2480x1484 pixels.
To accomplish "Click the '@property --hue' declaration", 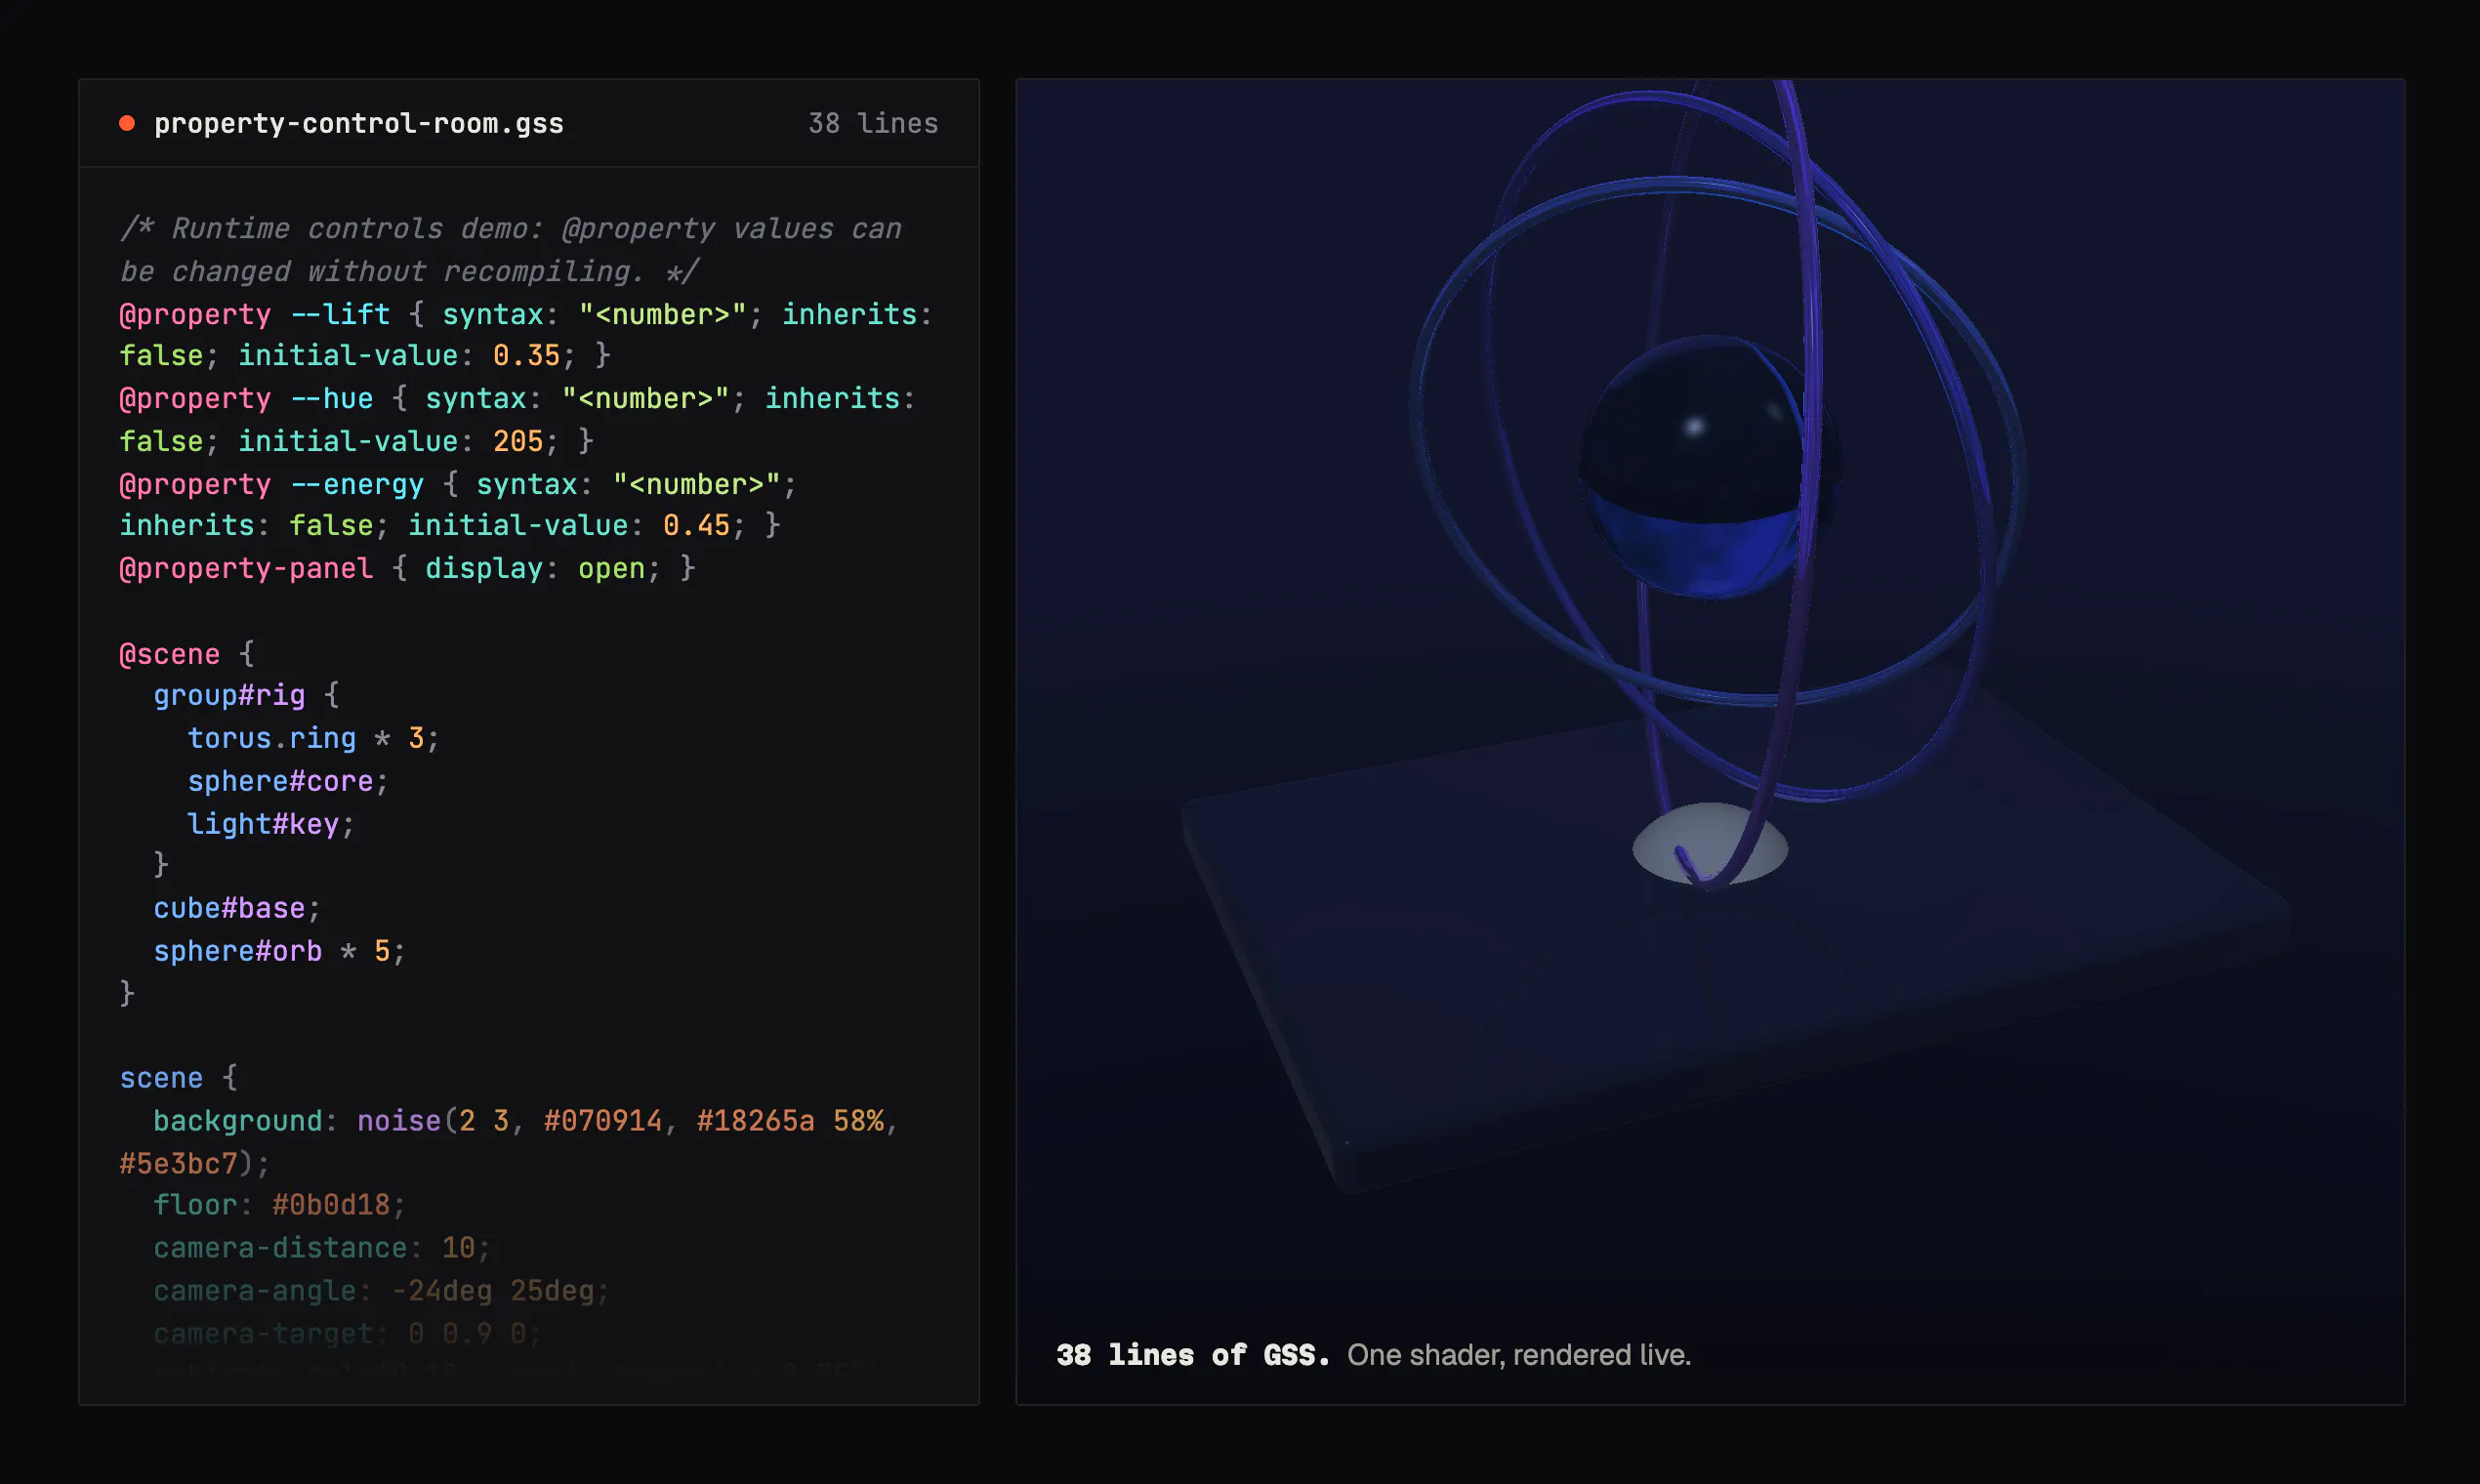I will click(x=246, y=399).
